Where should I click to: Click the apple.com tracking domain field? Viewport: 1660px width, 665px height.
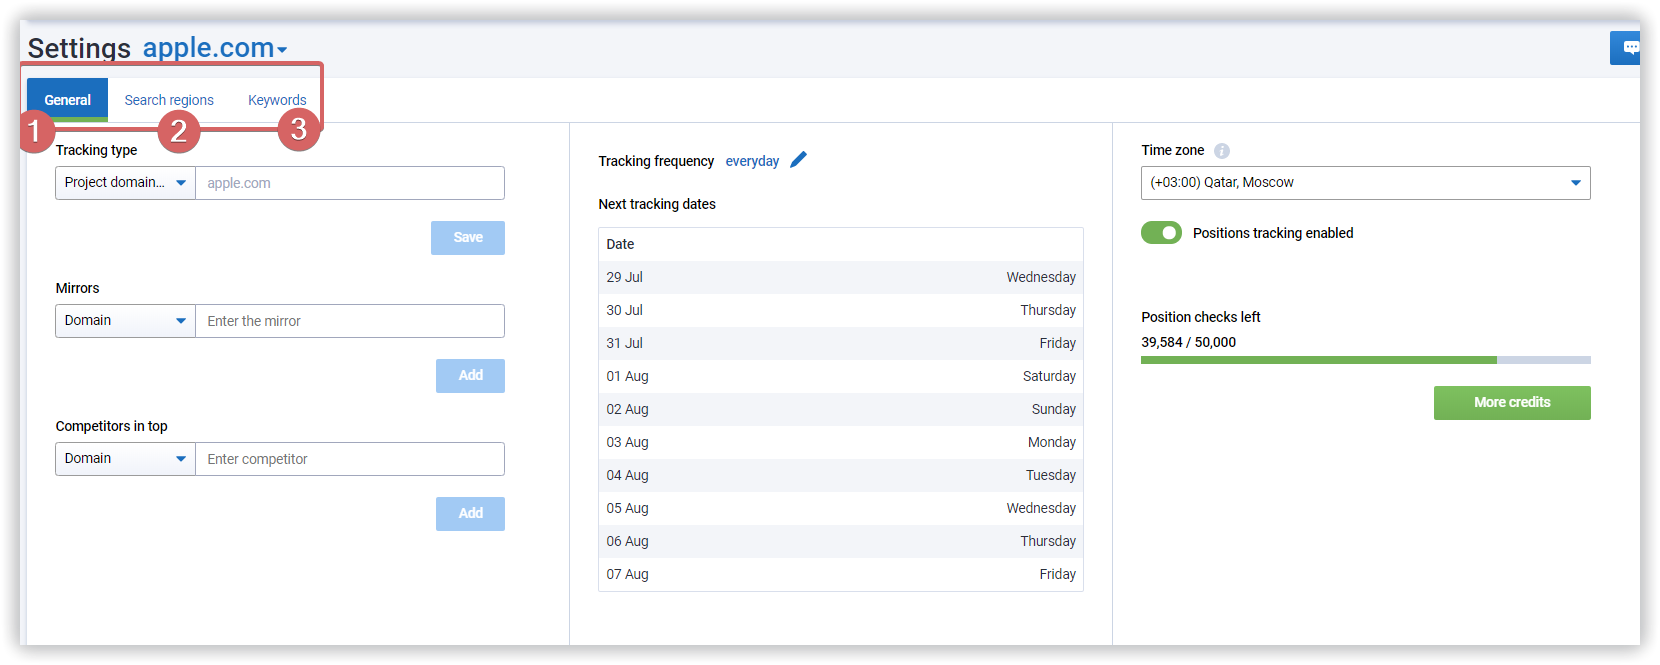coord(350,183)
